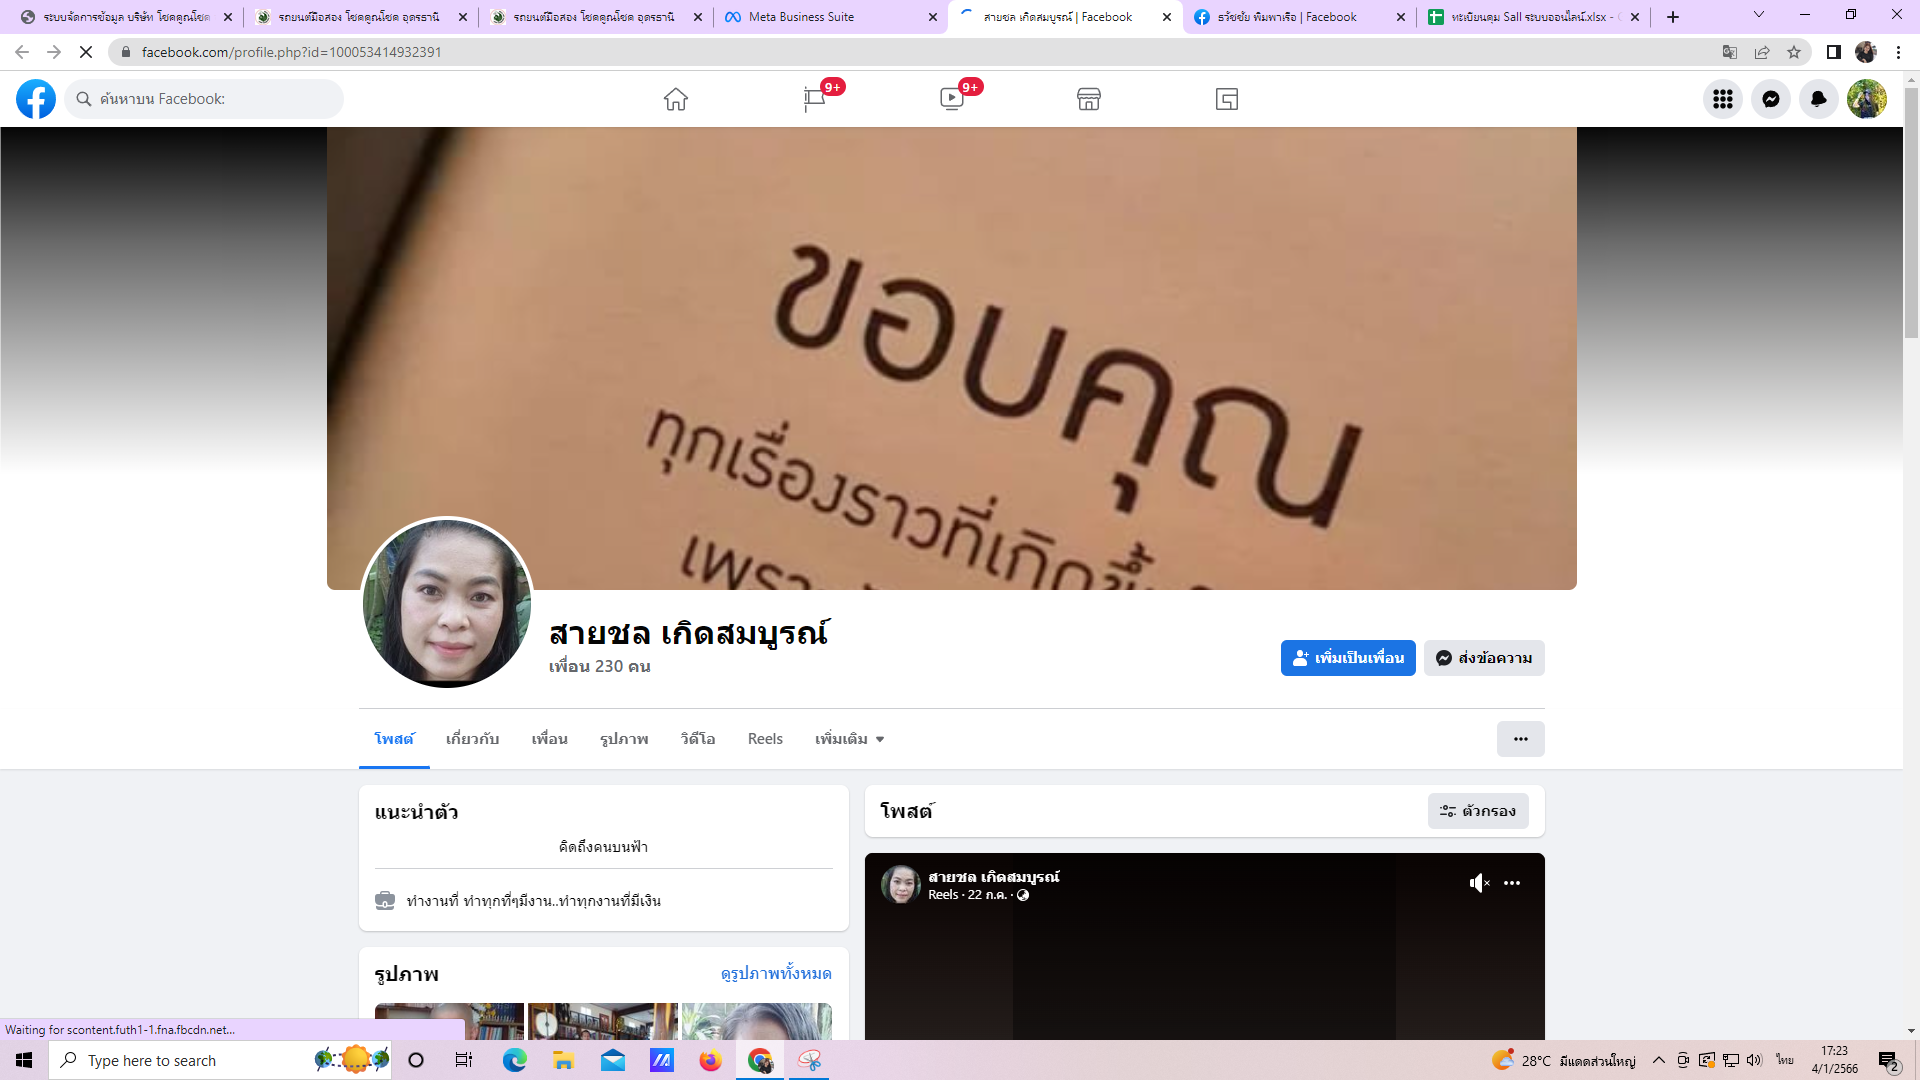The image size is (1920, 1080).
Task: Toggle browser side panel icon
Action: click(1833, 52)
